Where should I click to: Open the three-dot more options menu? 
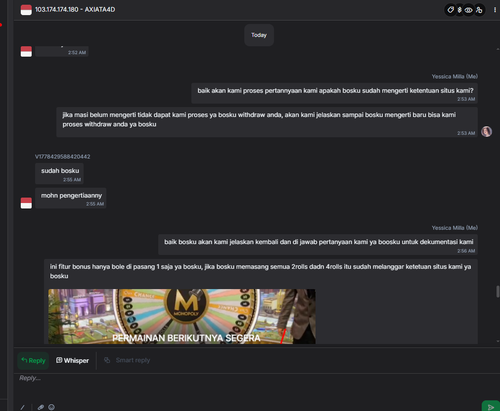click(x=495, y=10)
